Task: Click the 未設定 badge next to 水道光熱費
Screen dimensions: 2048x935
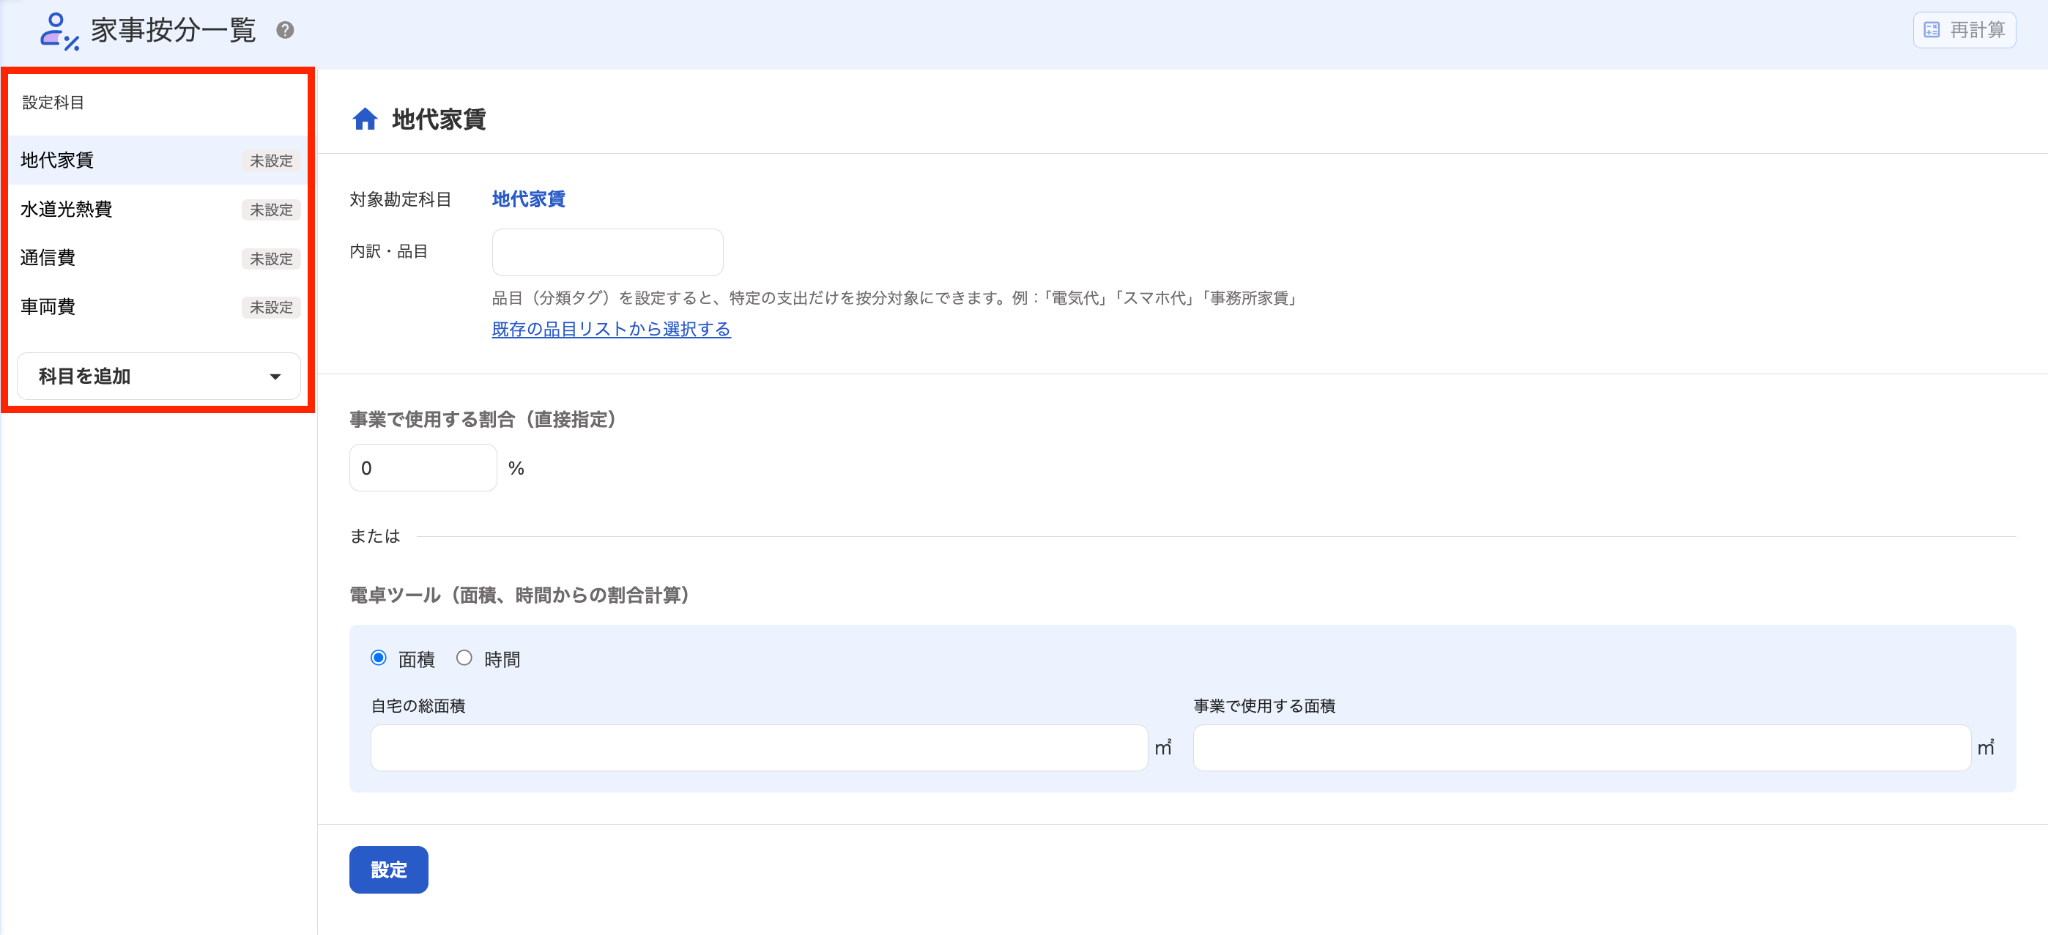Action: [x=271, y=210]
